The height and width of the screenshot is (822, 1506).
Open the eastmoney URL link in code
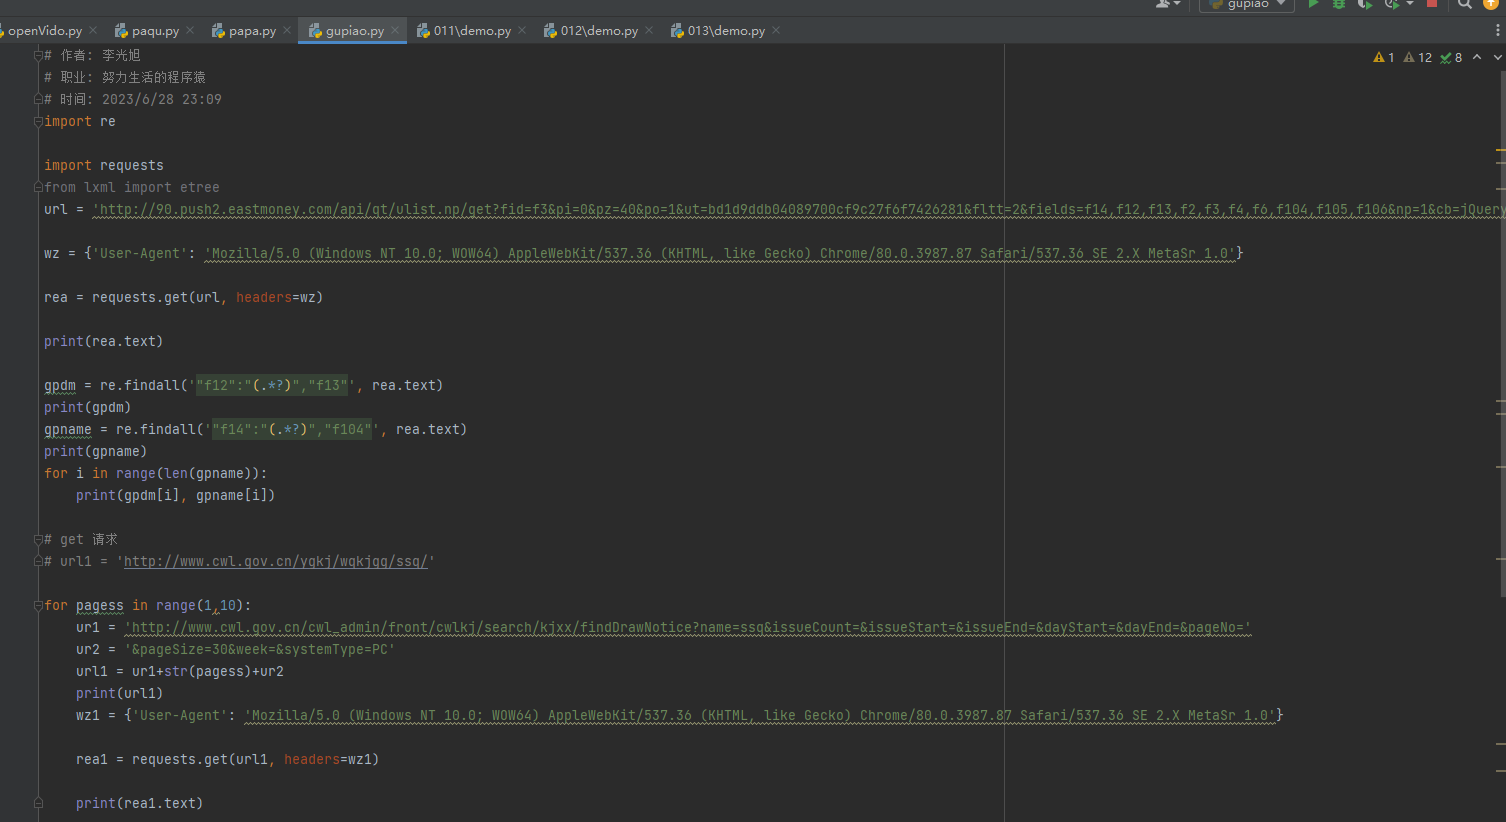[x=800, y=209]
